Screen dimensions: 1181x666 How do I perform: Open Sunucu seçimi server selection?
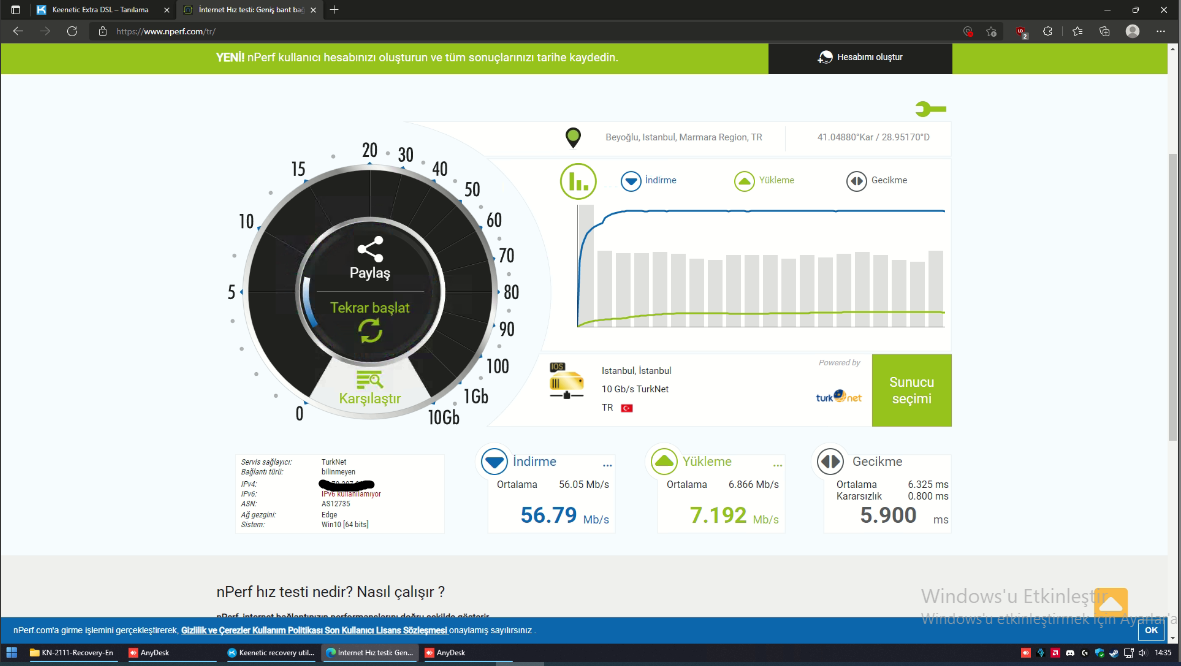(911, 390)
